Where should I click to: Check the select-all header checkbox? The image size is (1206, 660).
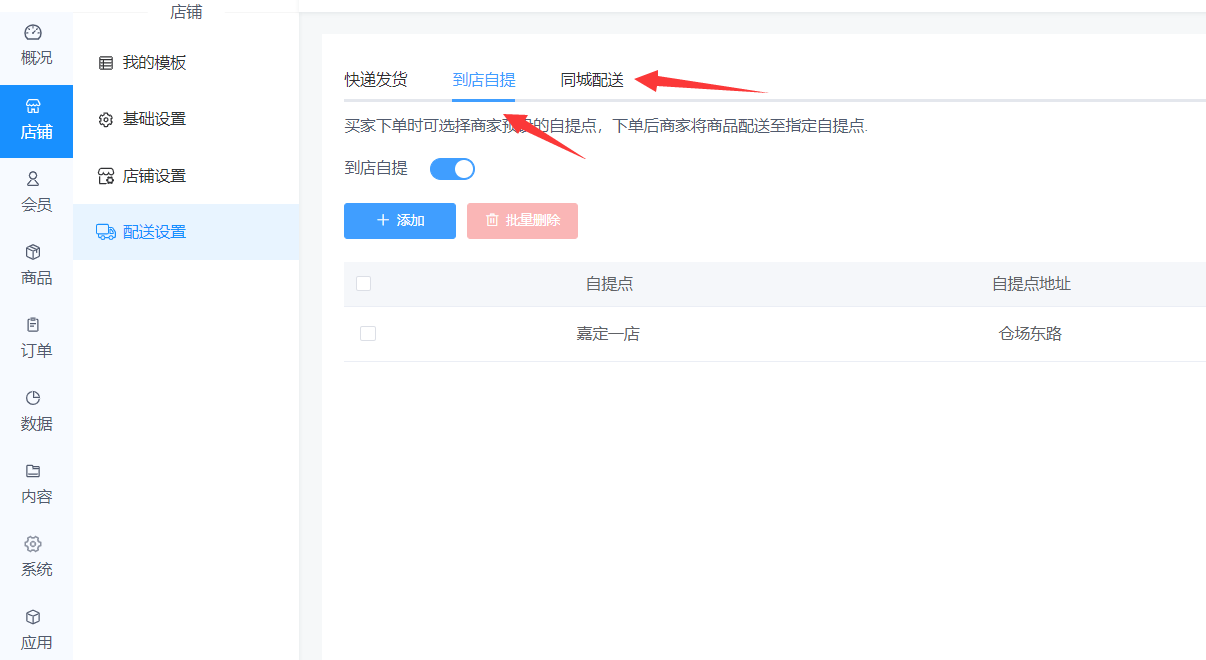point(364,284)
